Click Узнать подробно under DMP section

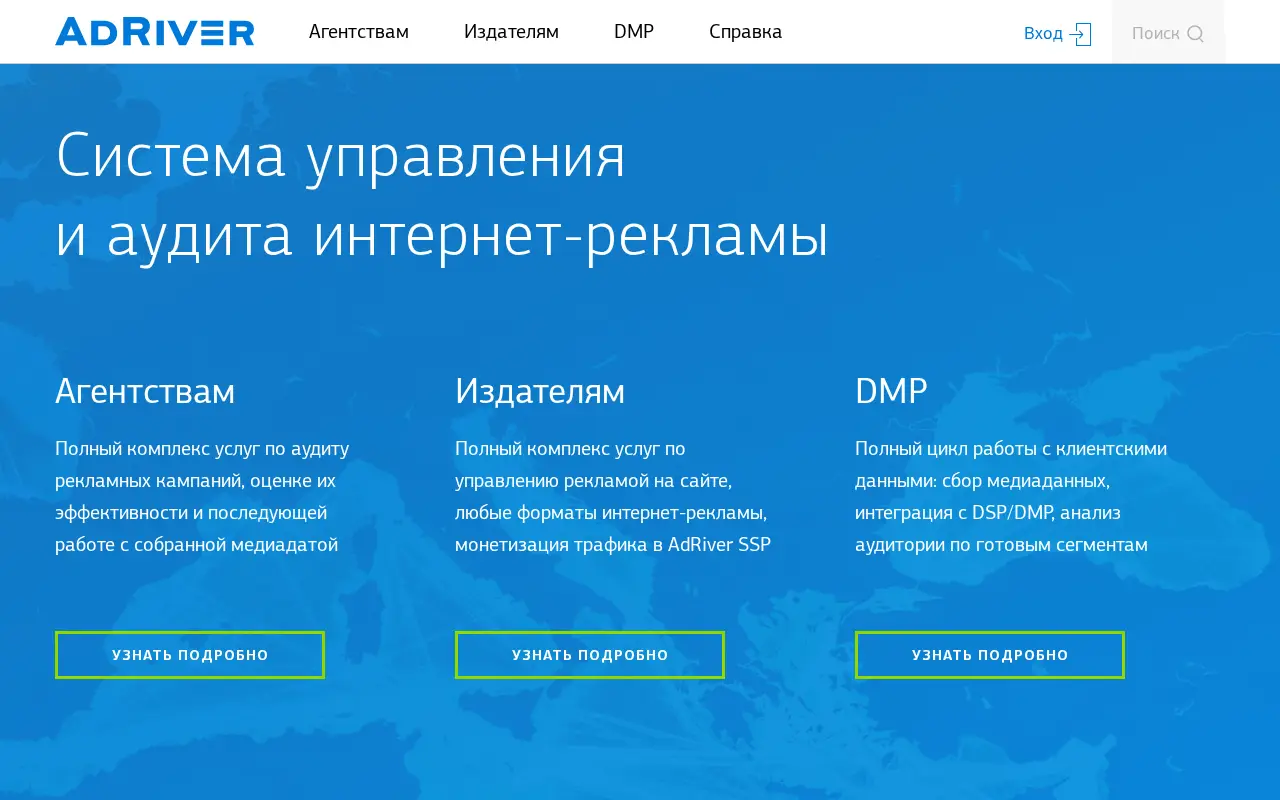pos(990,655)
